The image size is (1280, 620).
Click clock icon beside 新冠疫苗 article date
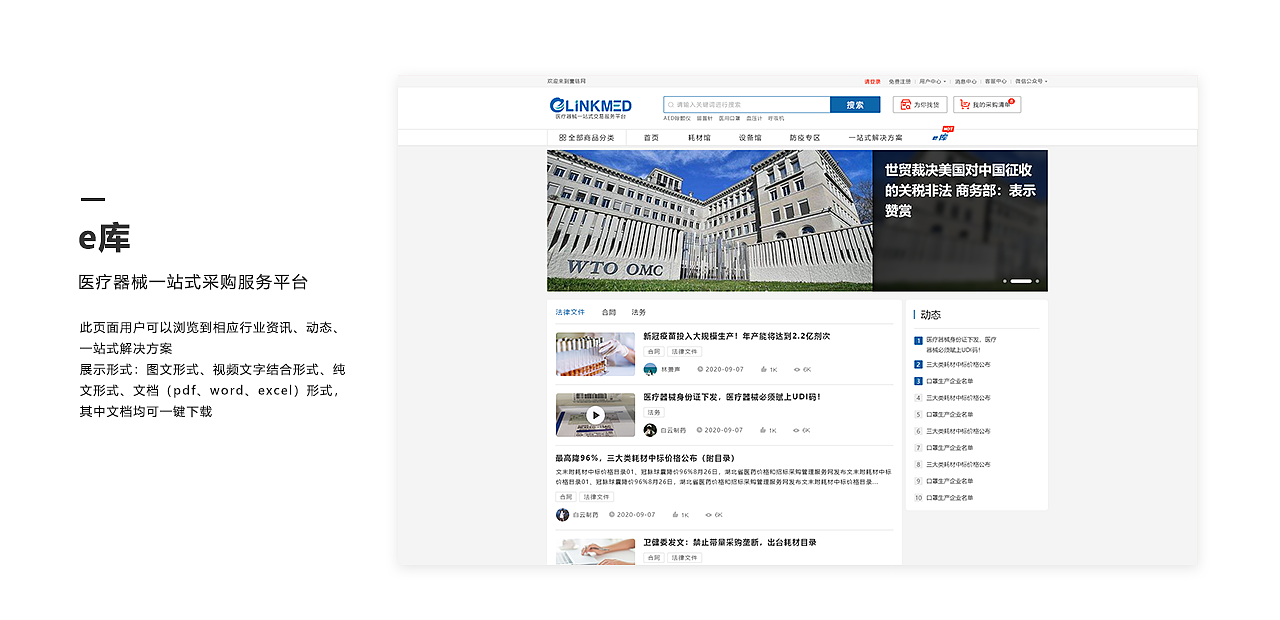[700, 369]
